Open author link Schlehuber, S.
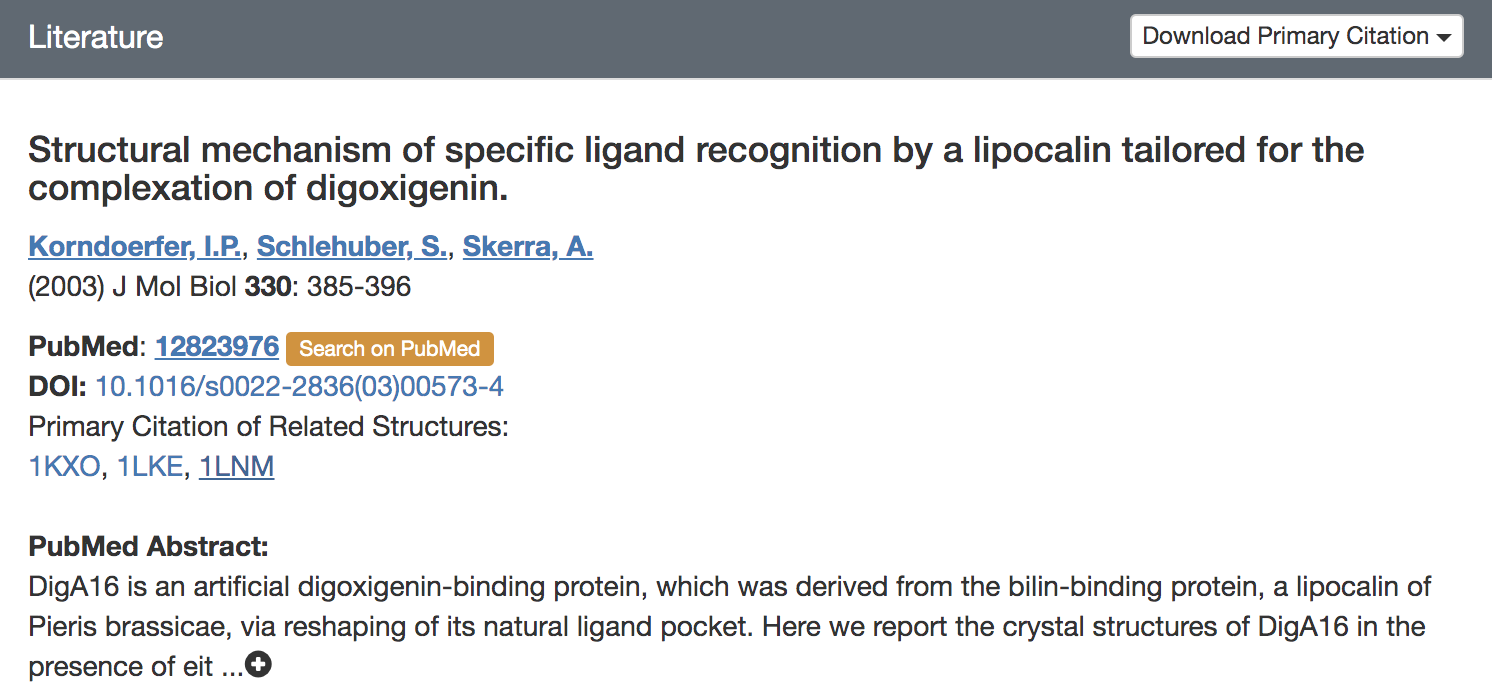Screen dimensions: 1492x698 tap(351, 246)
